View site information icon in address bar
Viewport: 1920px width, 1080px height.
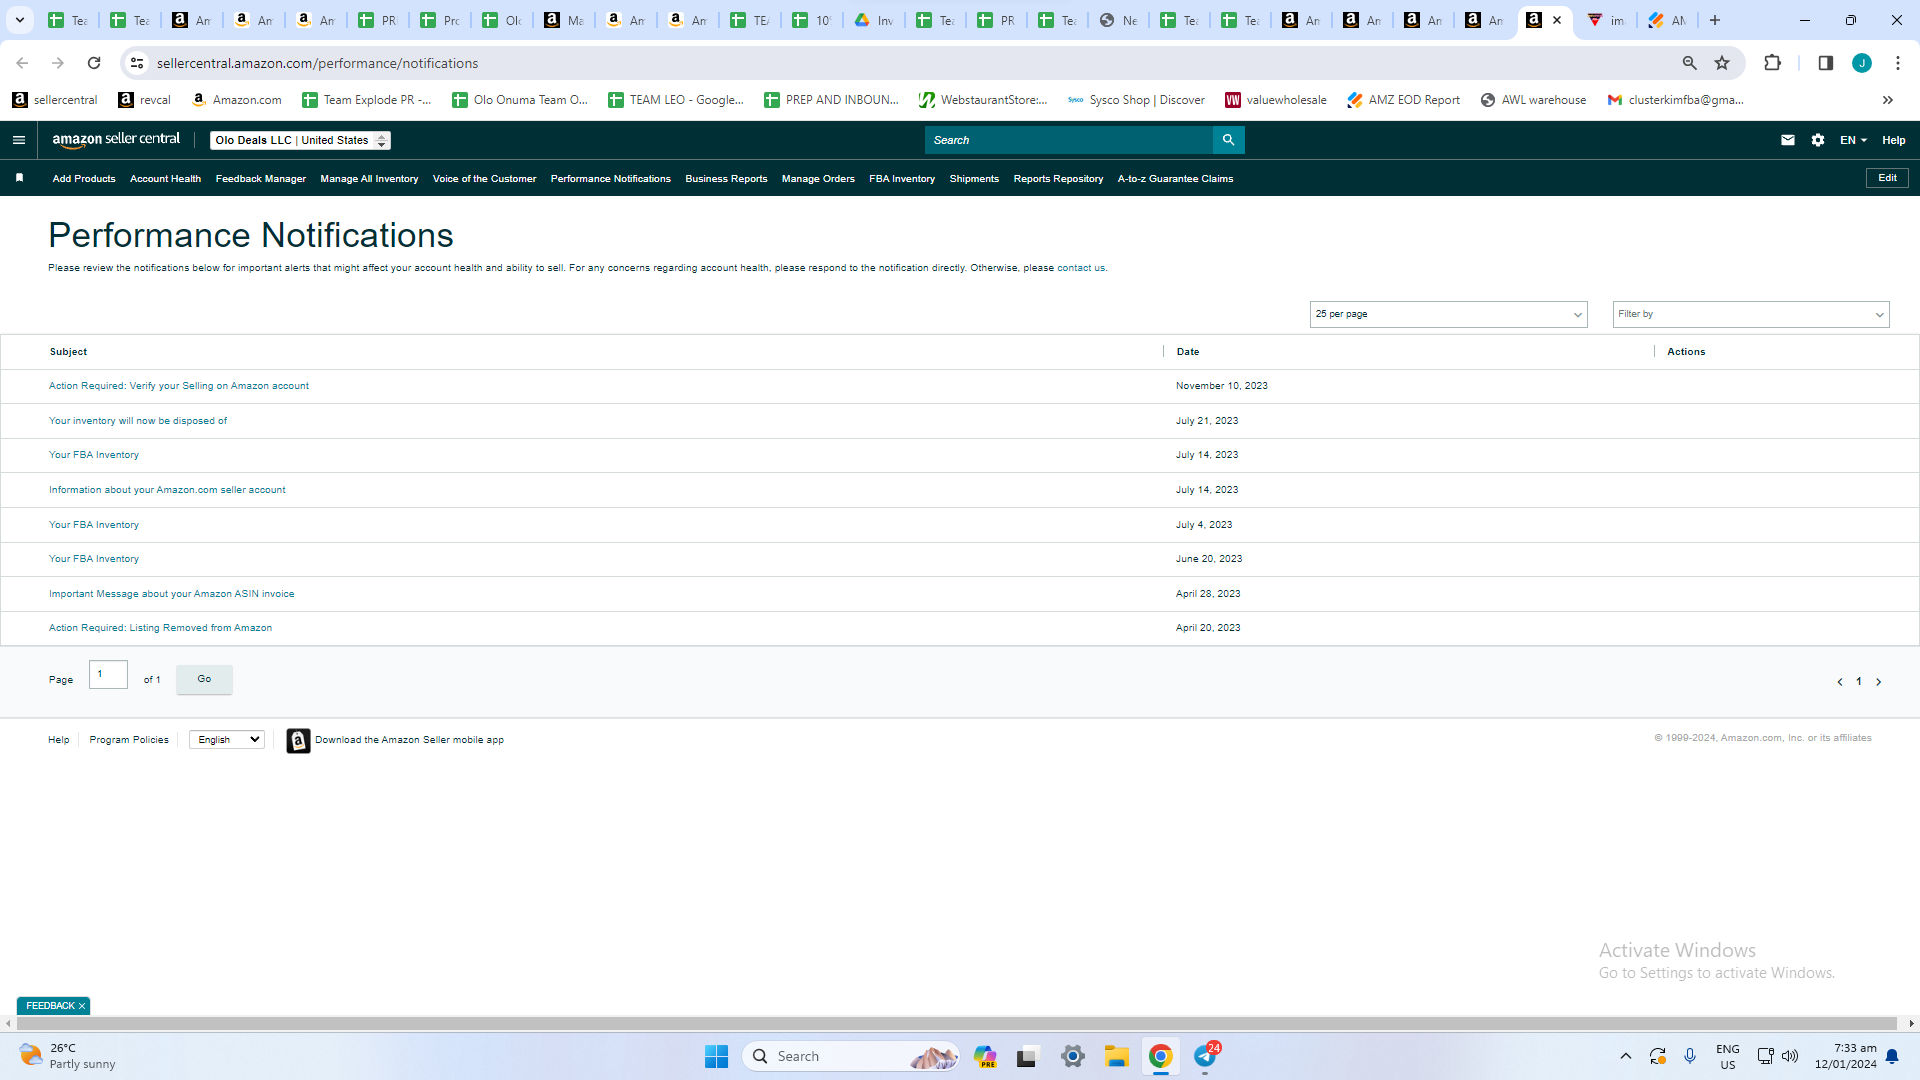tap(137, 63)
